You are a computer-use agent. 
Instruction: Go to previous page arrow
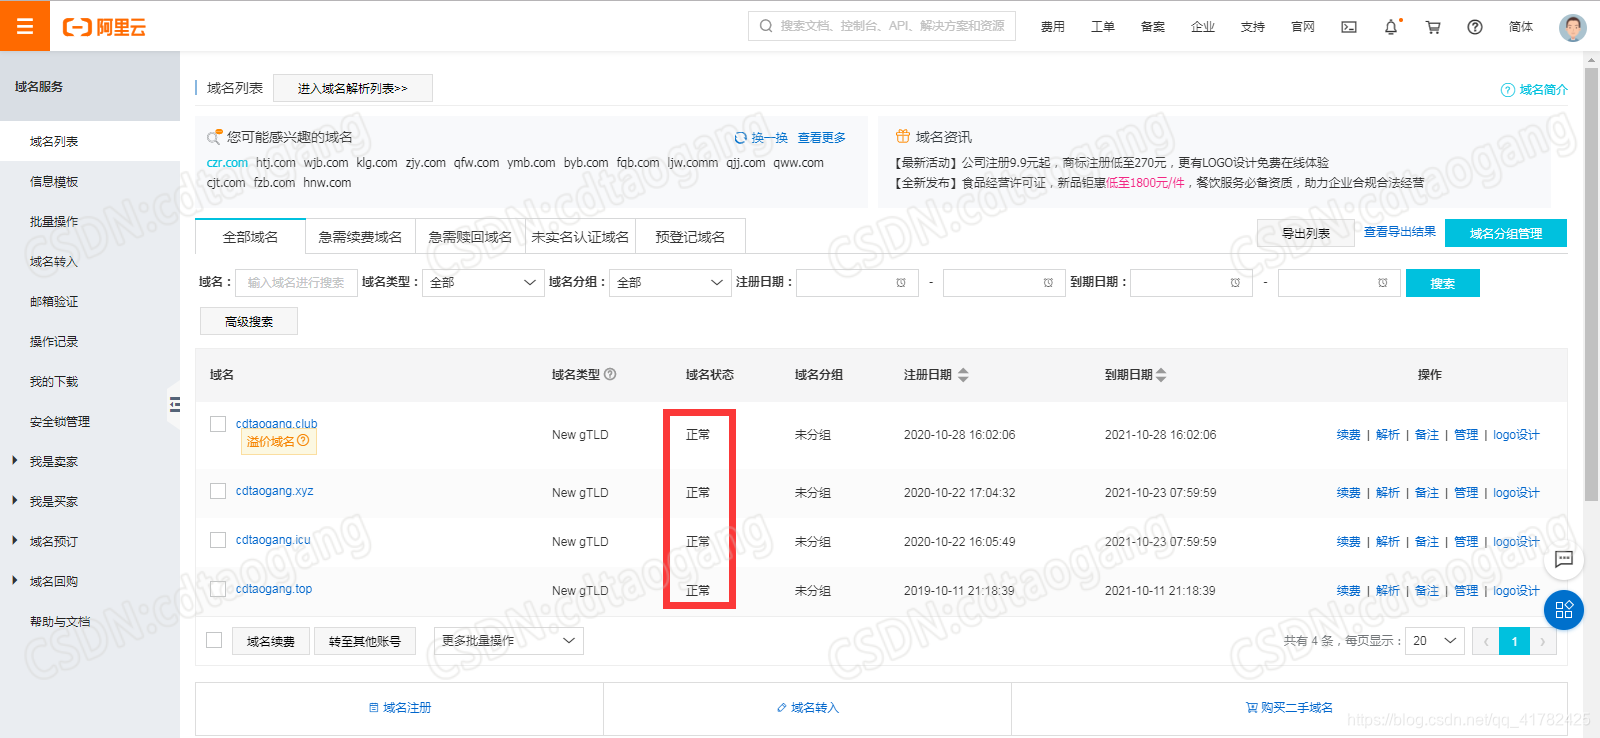point(1486,641)
